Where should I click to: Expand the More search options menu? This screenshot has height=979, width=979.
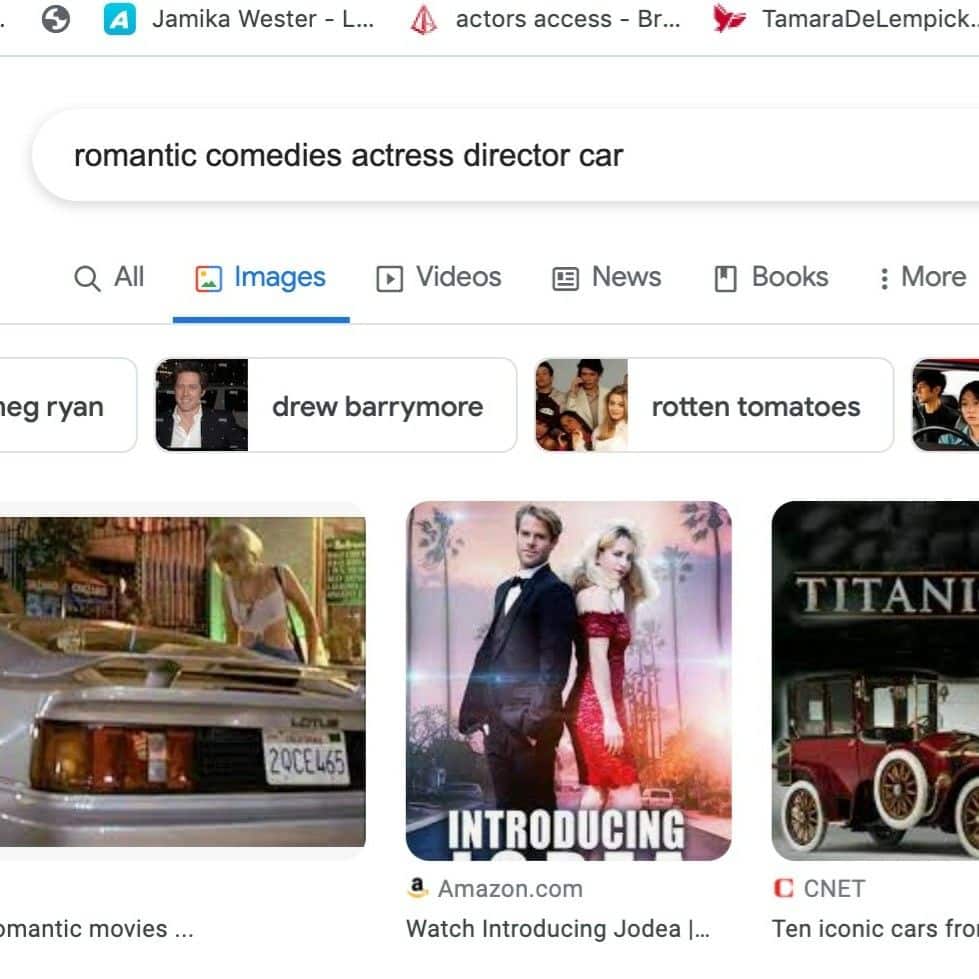[x=923, y=277]
